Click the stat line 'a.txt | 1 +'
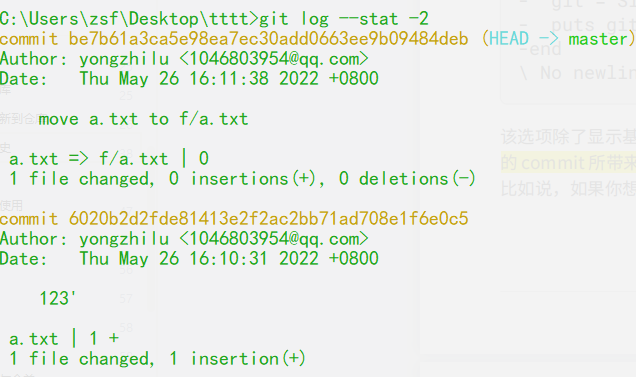The height and width of the screenshot is (377, 636). (64, 339)
